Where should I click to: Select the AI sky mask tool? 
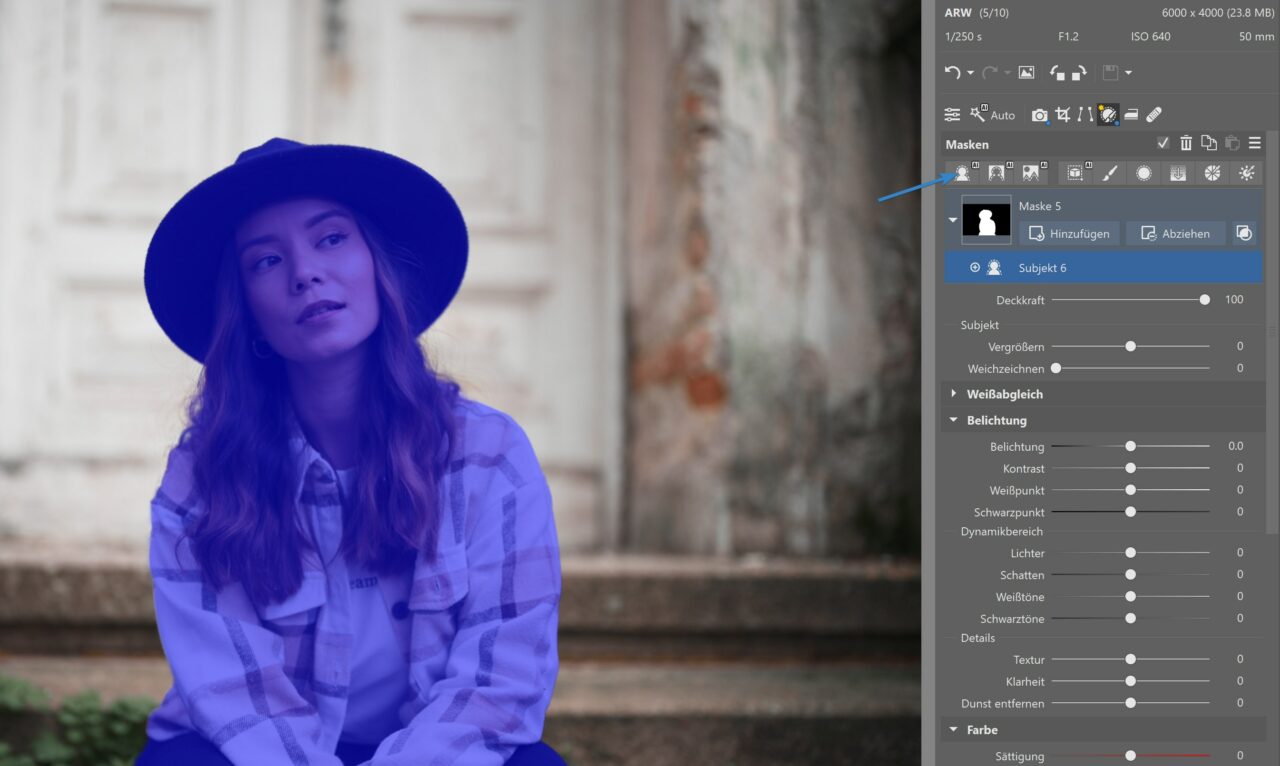[x=1031, y=173]
